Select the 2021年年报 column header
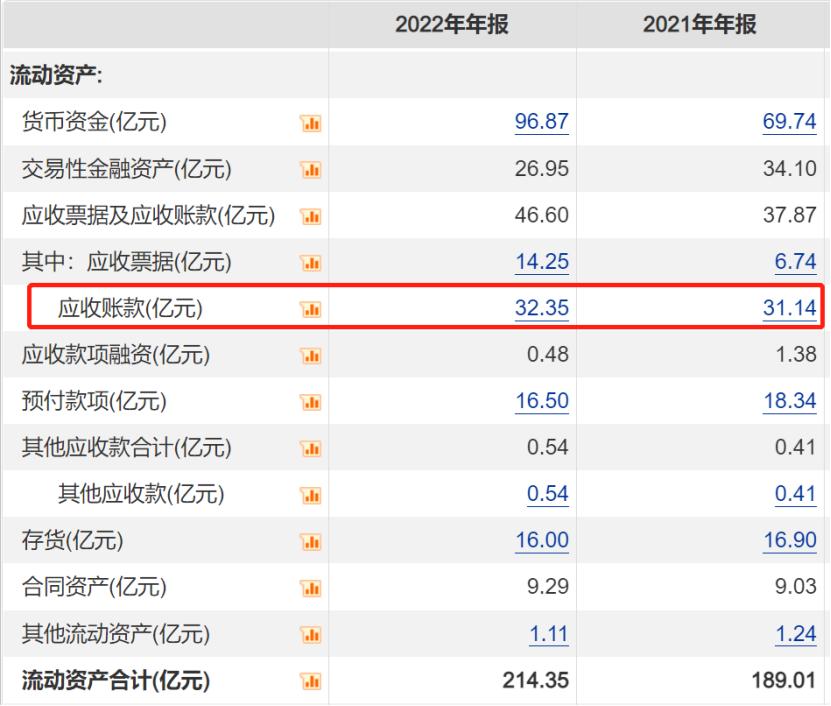This screenshot has height=706, width=831. [x=700, y=25]
